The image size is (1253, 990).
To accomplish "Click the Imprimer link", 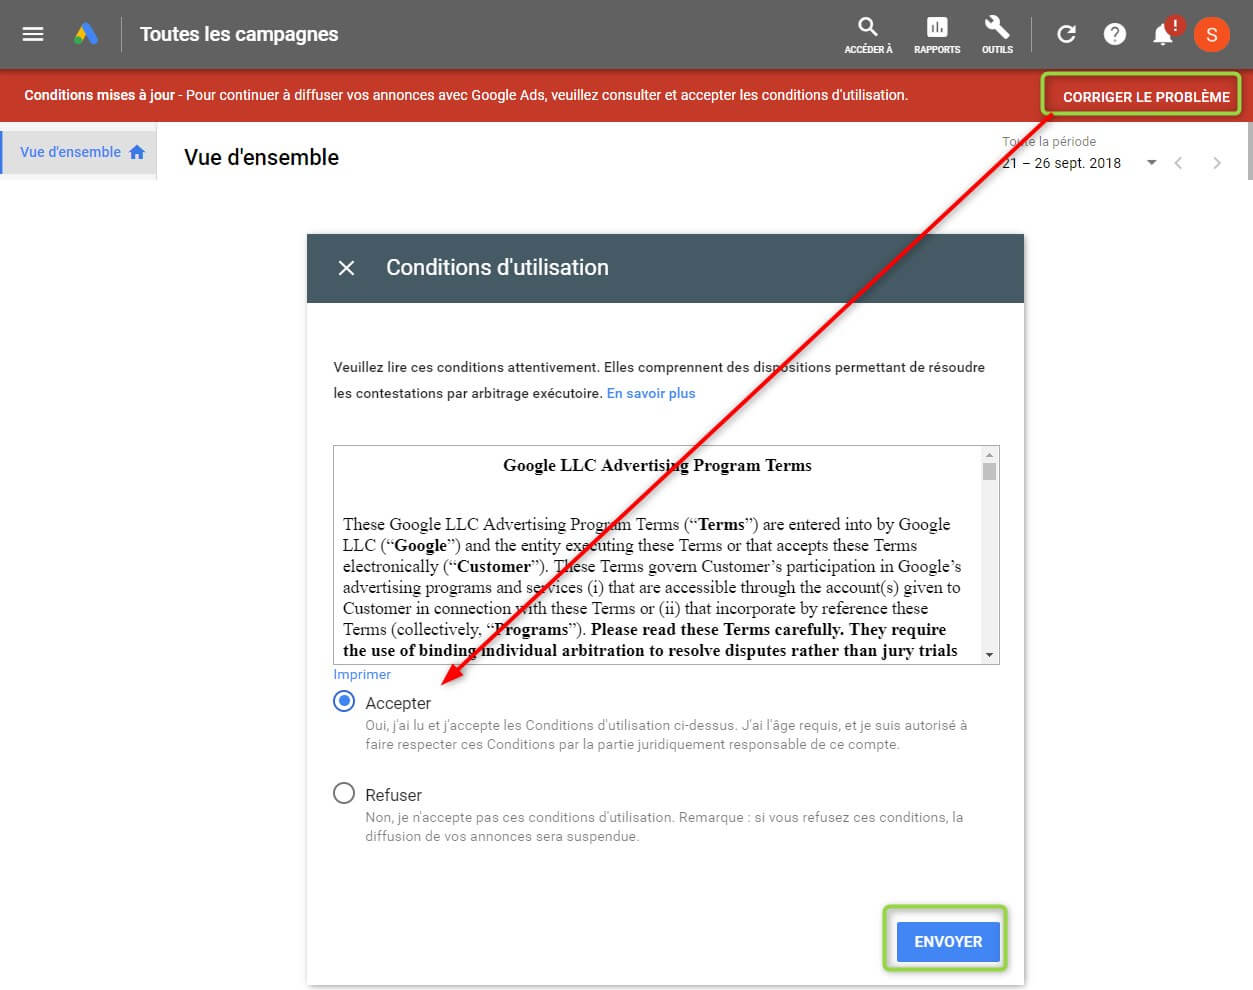I will (x=362, y=675).
